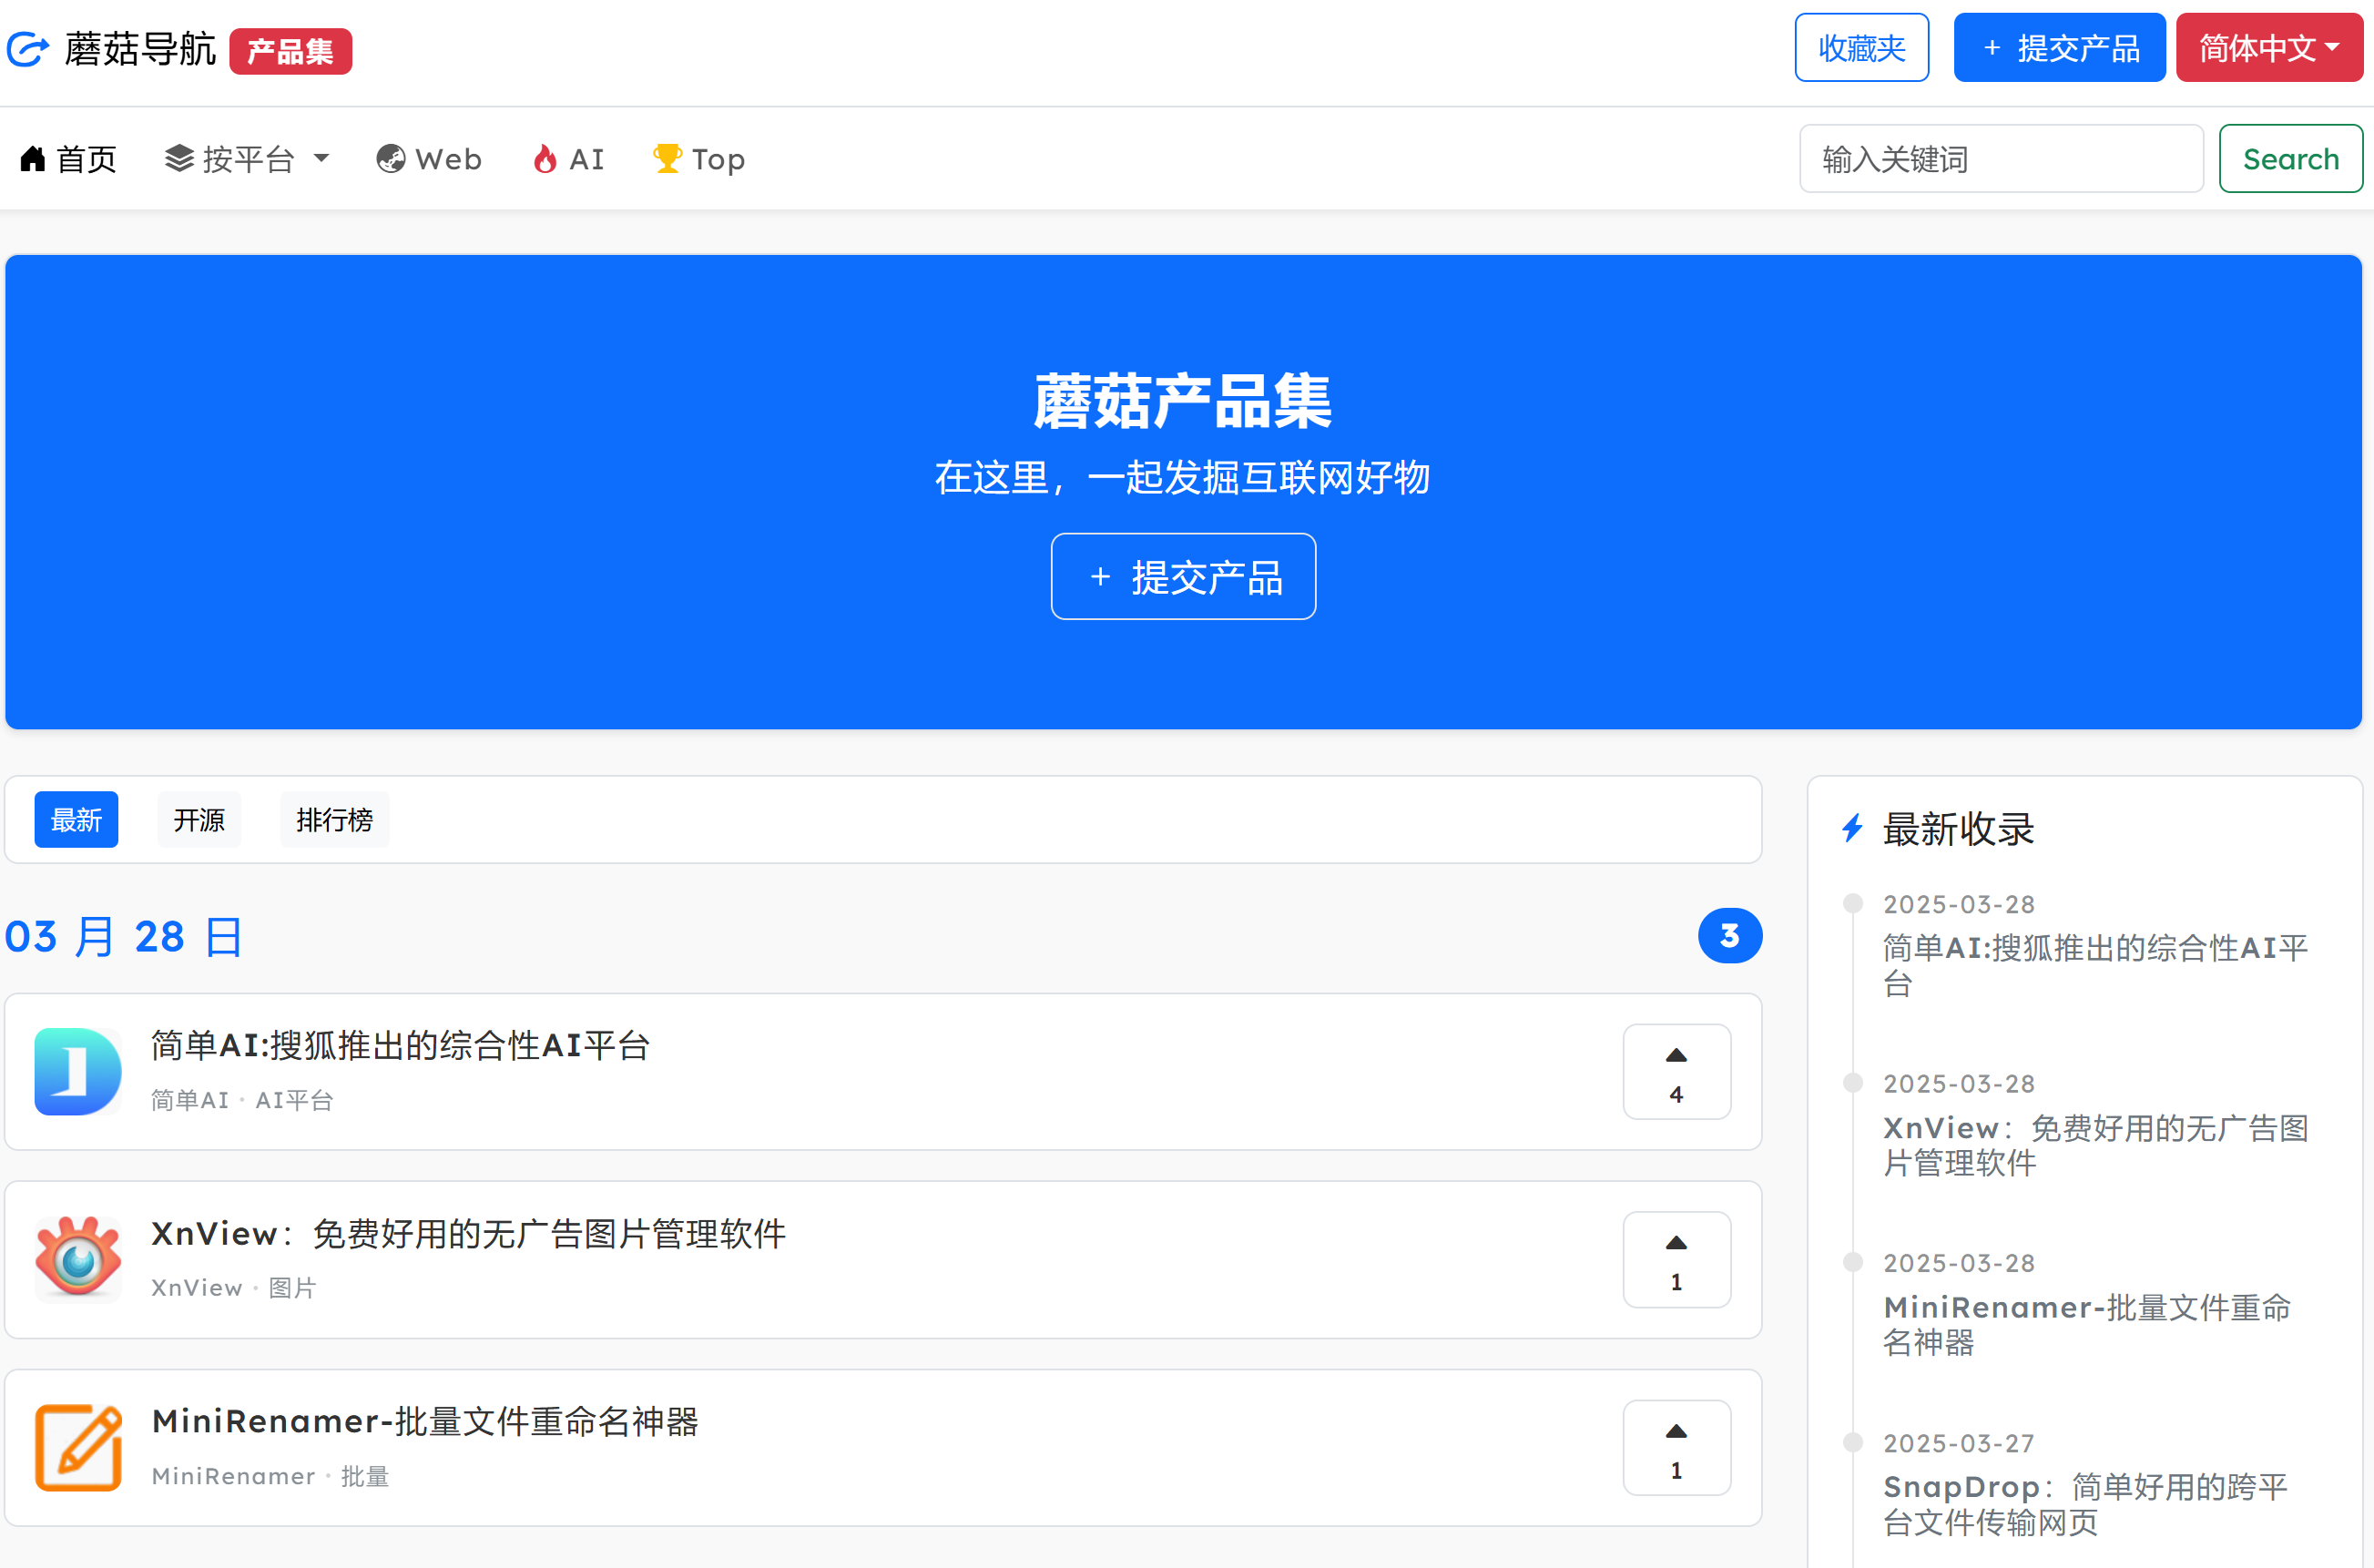Click the 图片 tag under XnView

292,1288
